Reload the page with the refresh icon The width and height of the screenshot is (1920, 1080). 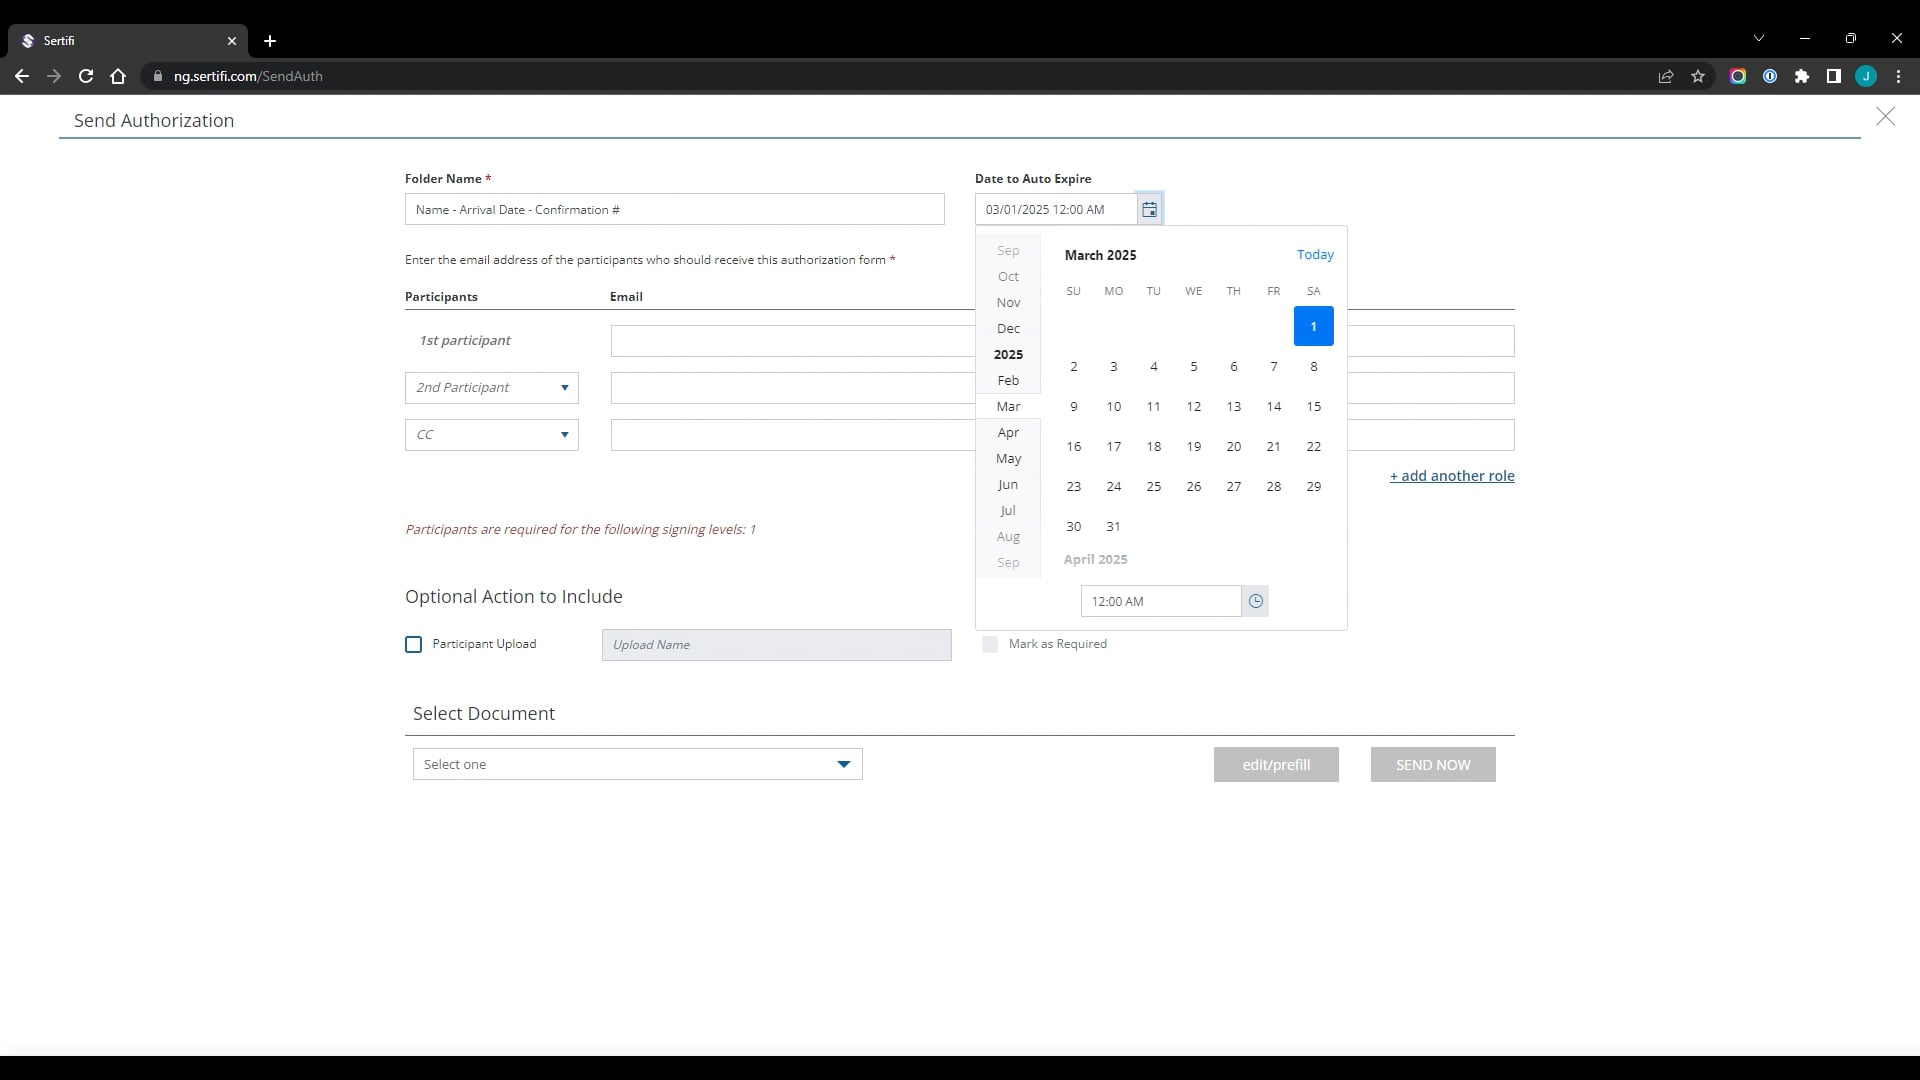point(86,76)
